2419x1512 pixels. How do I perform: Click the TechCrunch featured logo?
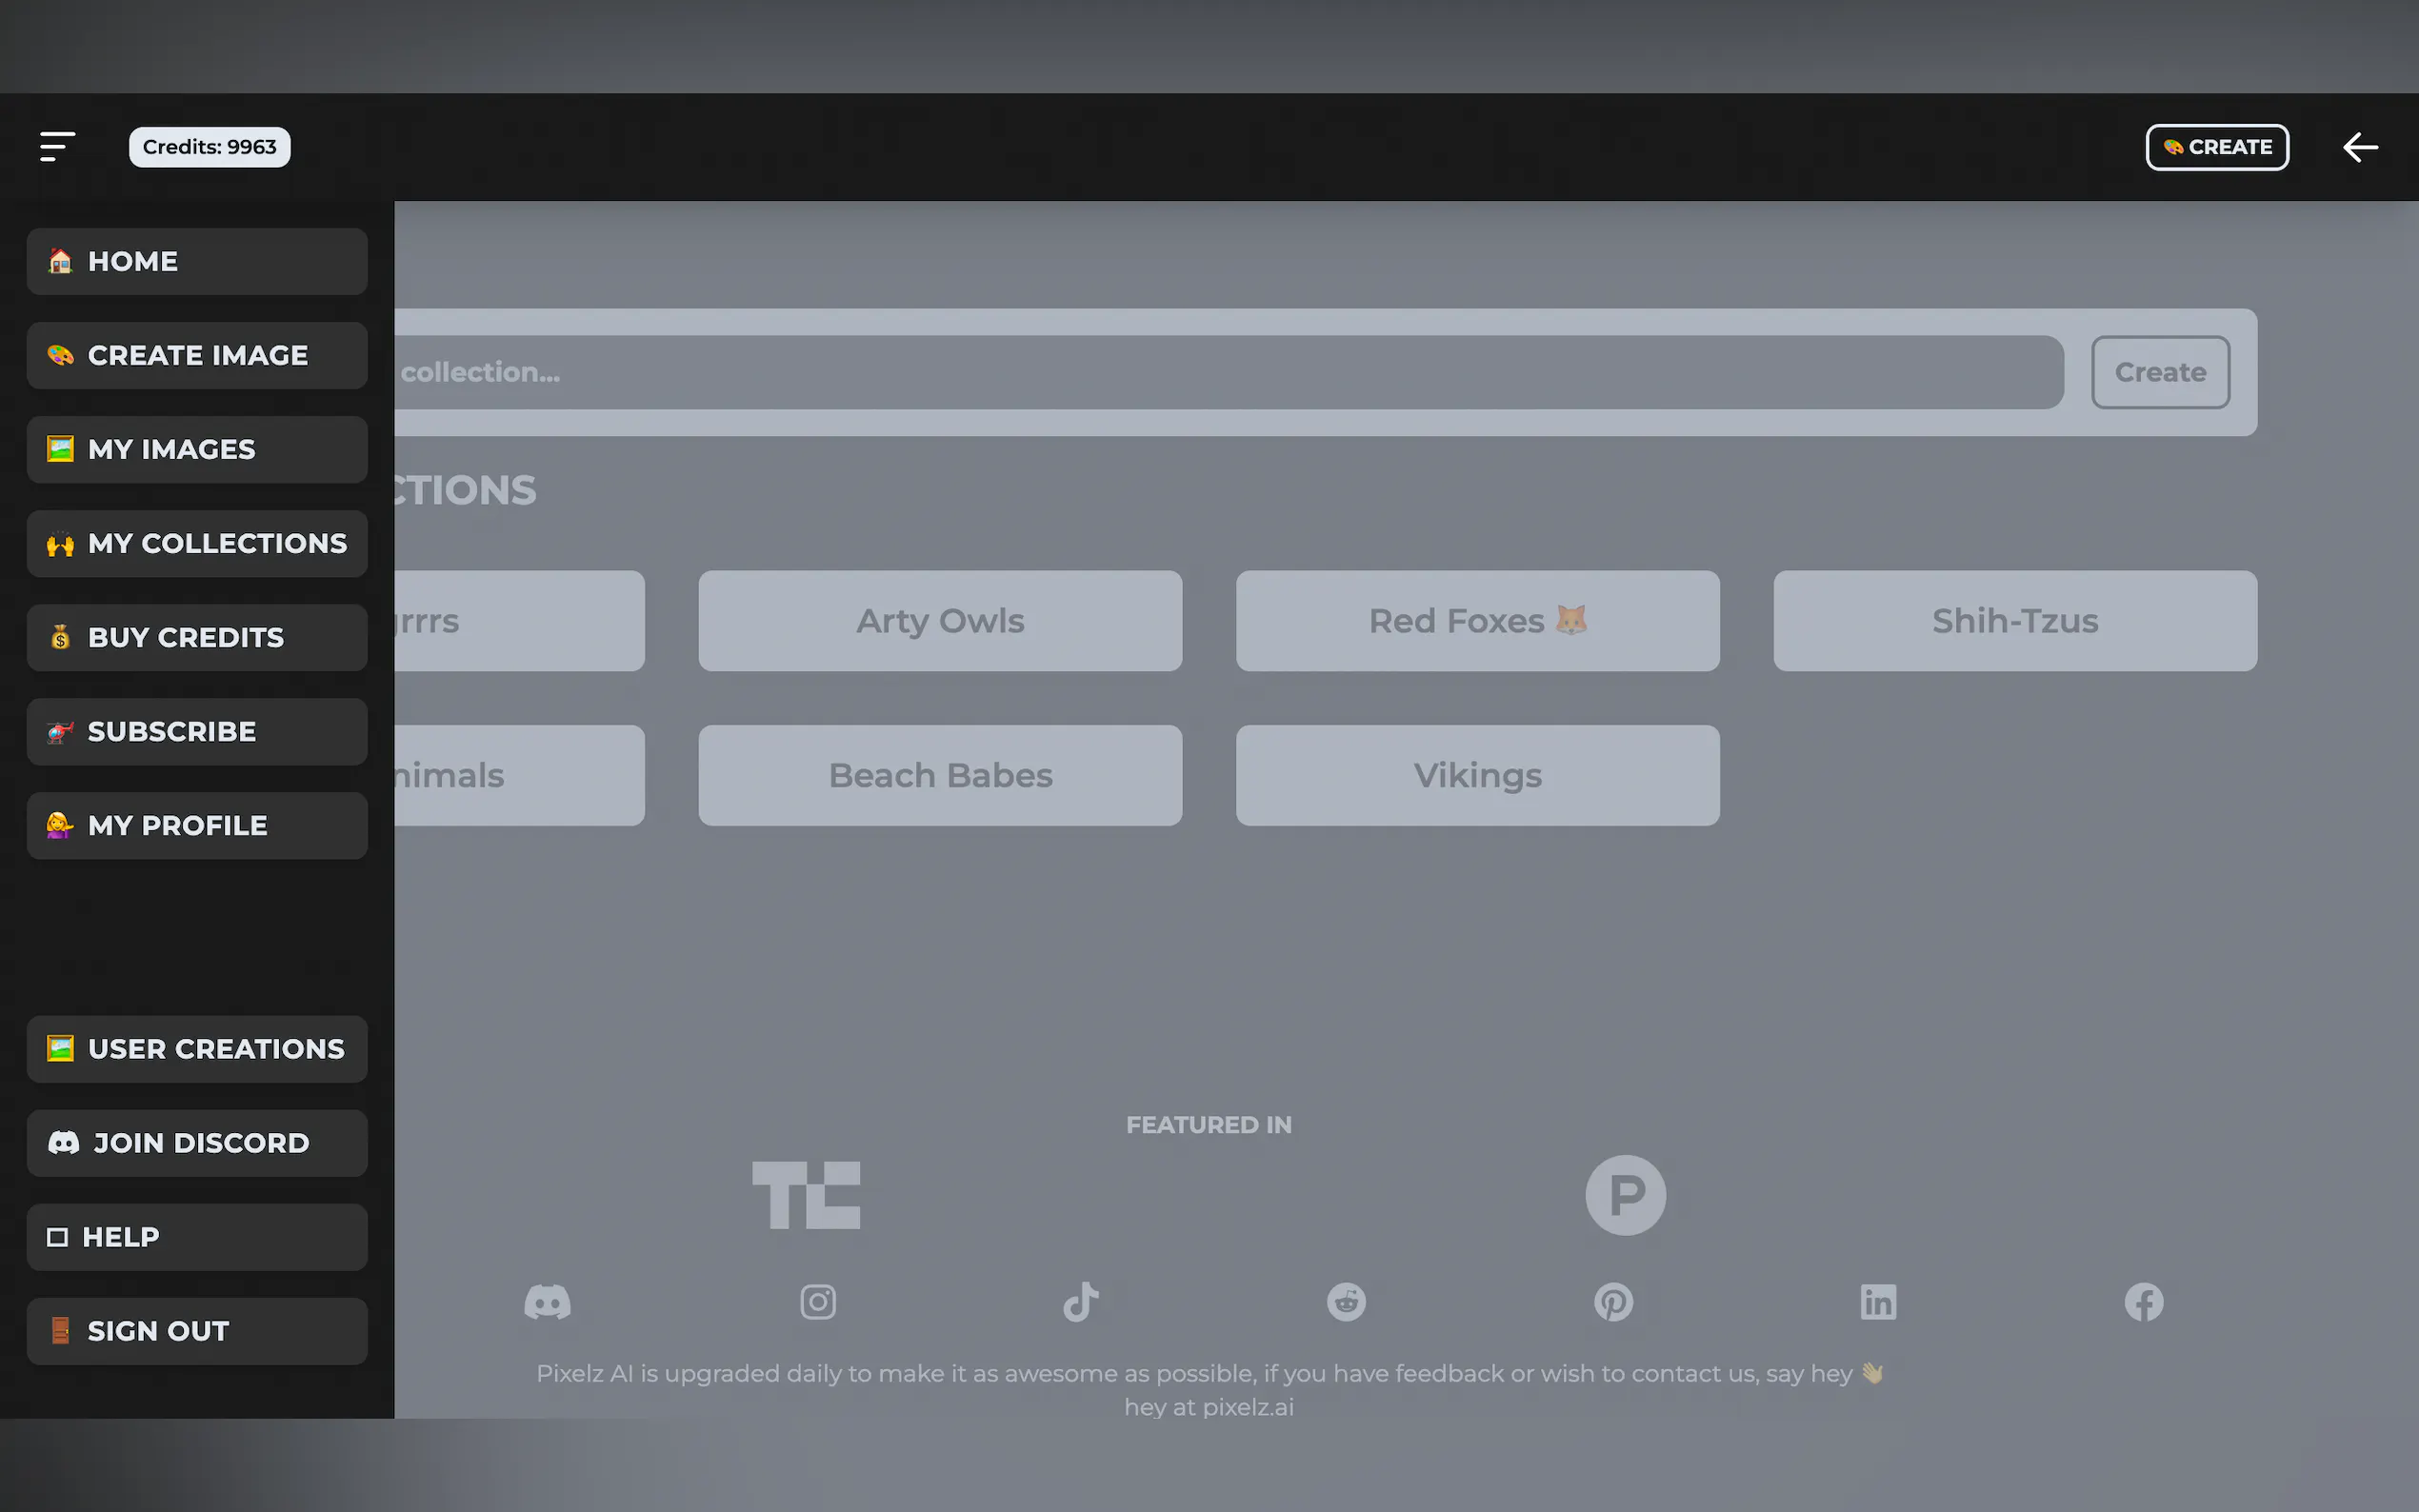[806, 1195]
